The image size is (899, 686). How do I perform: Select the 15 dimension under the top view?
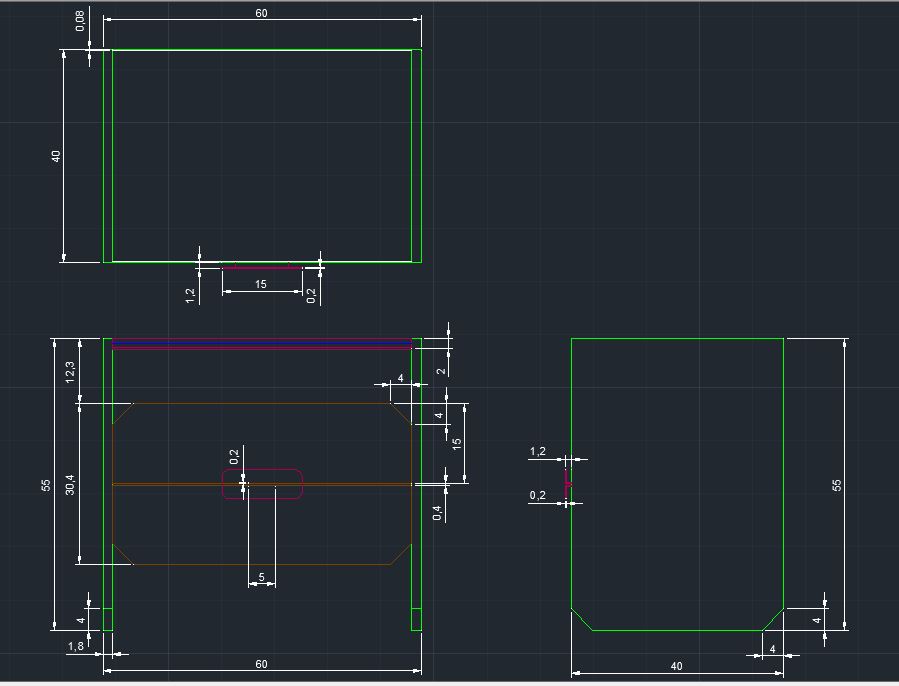pos(261,284)
